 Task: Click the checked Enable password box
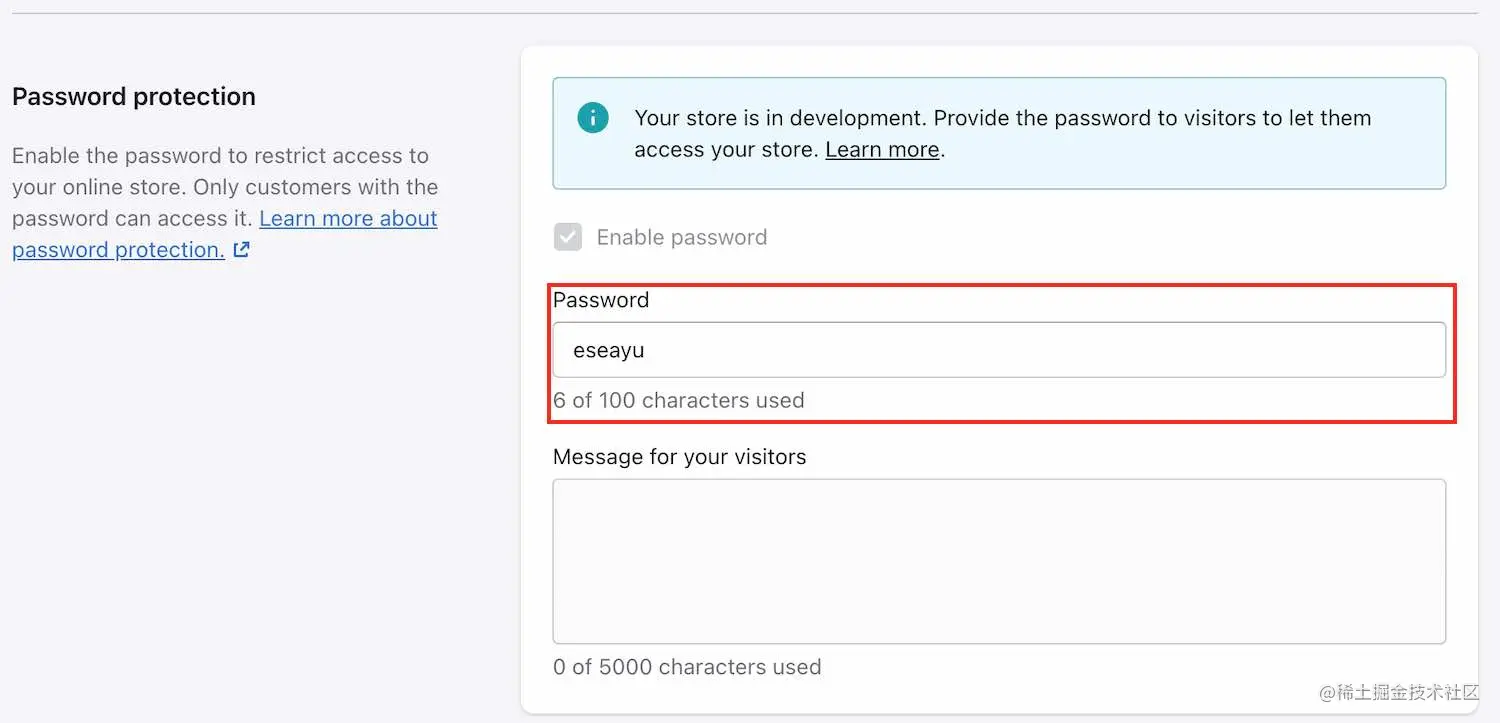[x=568, y=237]
